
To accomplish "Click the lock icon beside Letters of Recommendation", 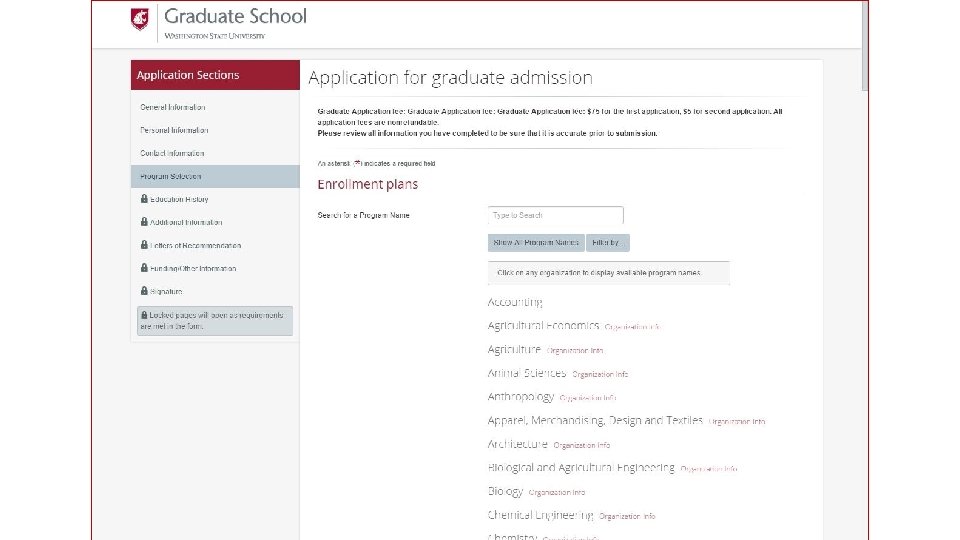I will tap(144, 245).
